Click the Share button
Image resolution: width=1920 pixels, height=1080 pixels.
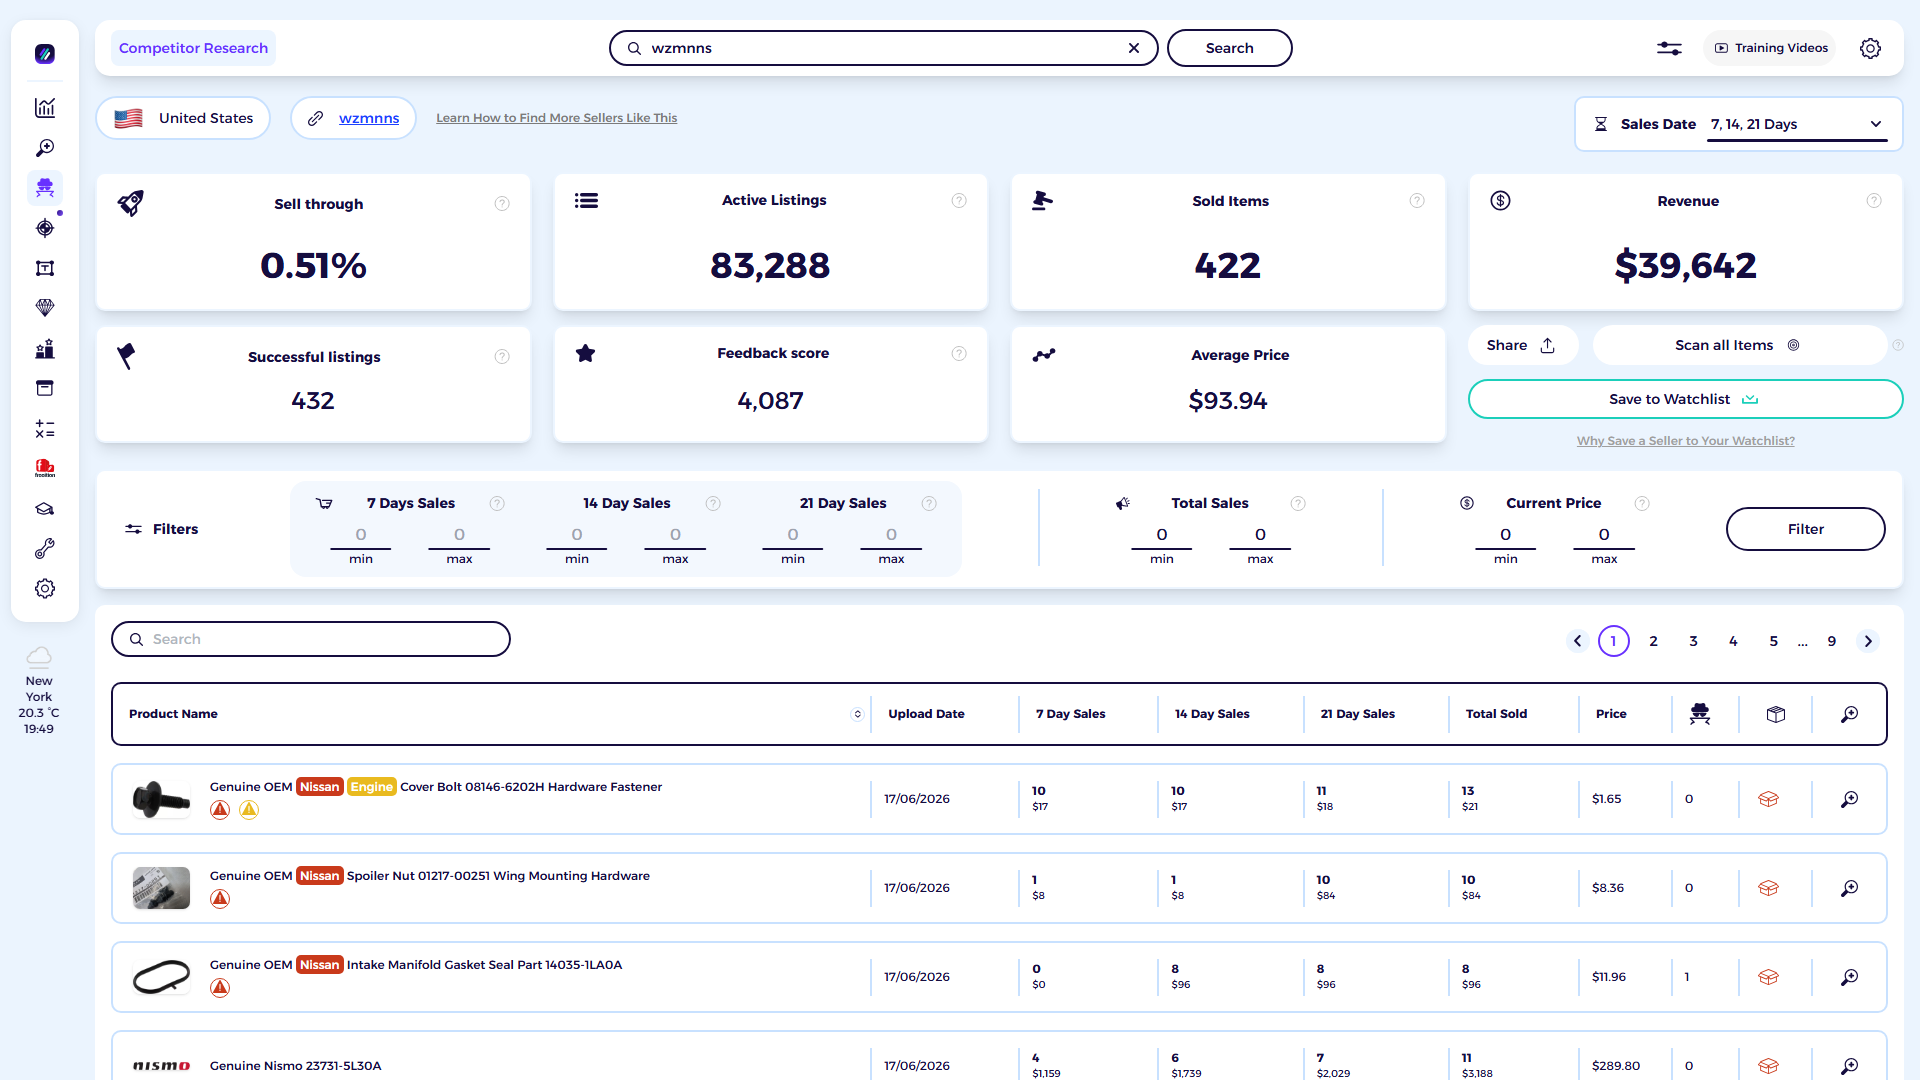[1522, 345]
